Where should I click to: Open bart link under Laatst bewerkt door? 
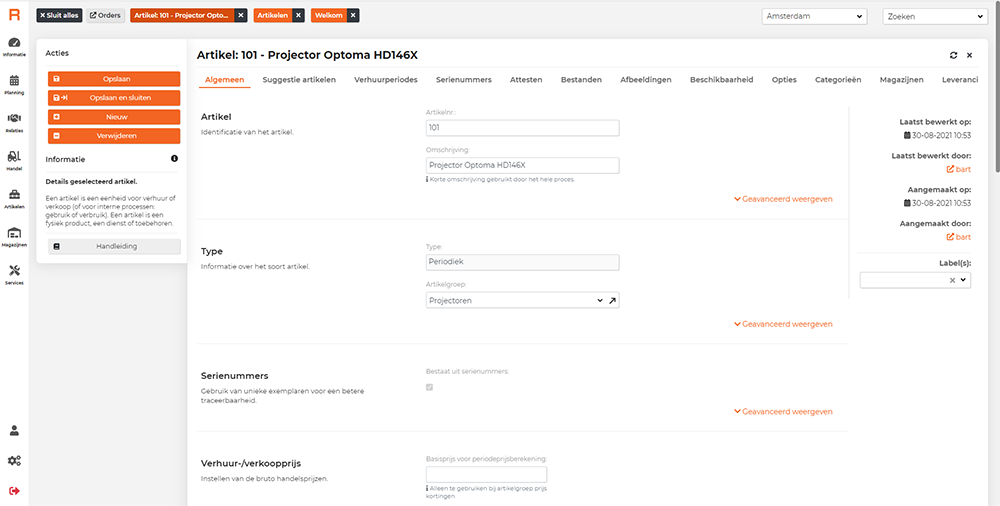pos(959,169)
